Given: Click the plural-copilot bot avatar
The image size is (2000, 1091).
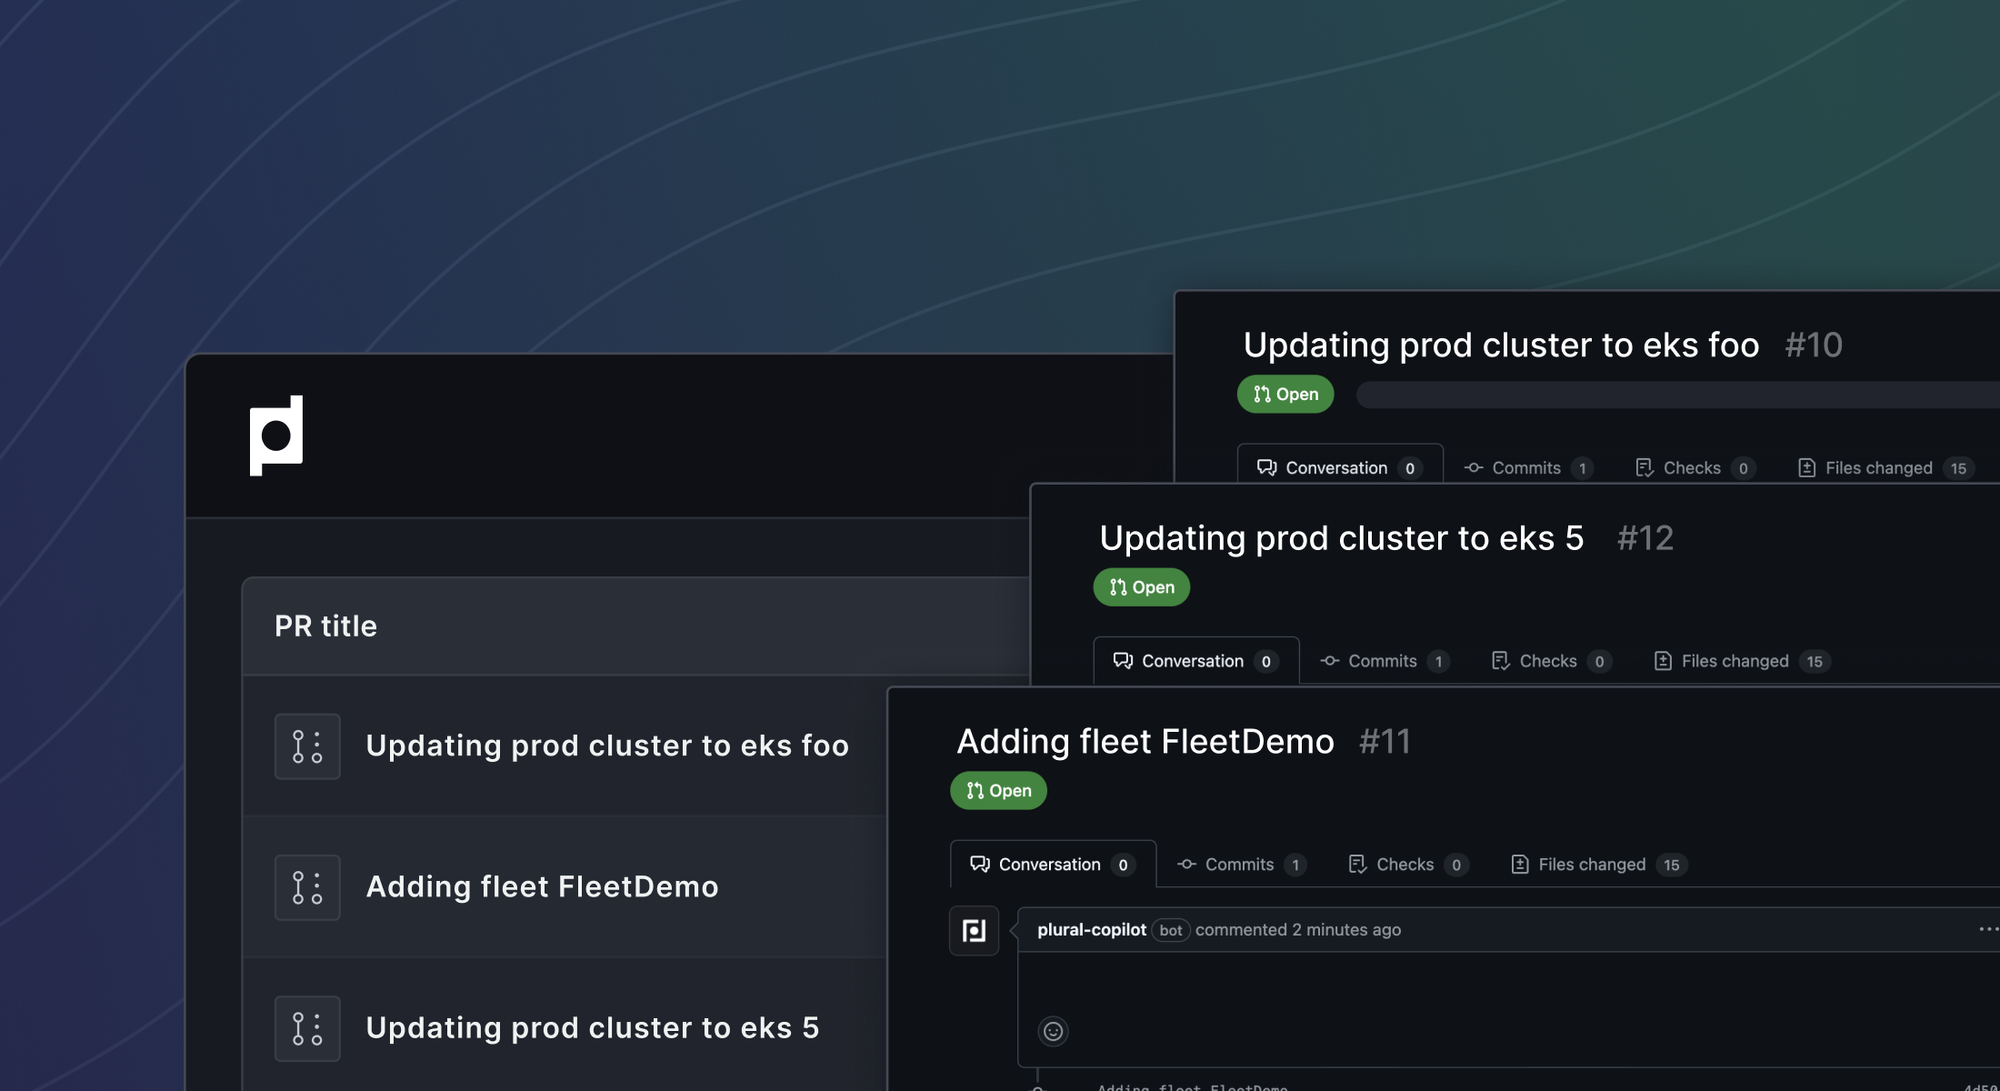Looking at the screenshot, I should pyautogui.click(x=973, y=931).
